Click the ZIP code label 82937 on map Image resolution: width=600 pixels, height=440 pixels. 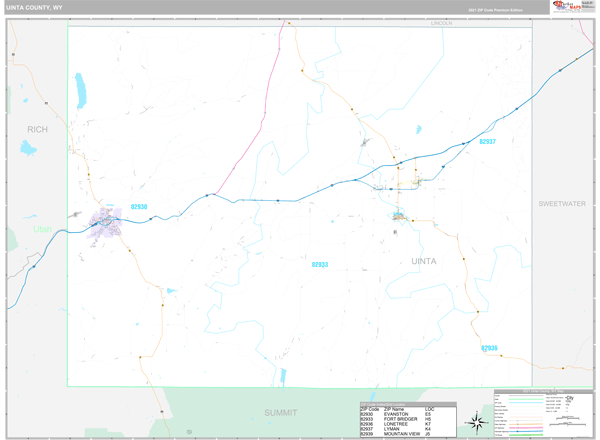click(488, 142)
